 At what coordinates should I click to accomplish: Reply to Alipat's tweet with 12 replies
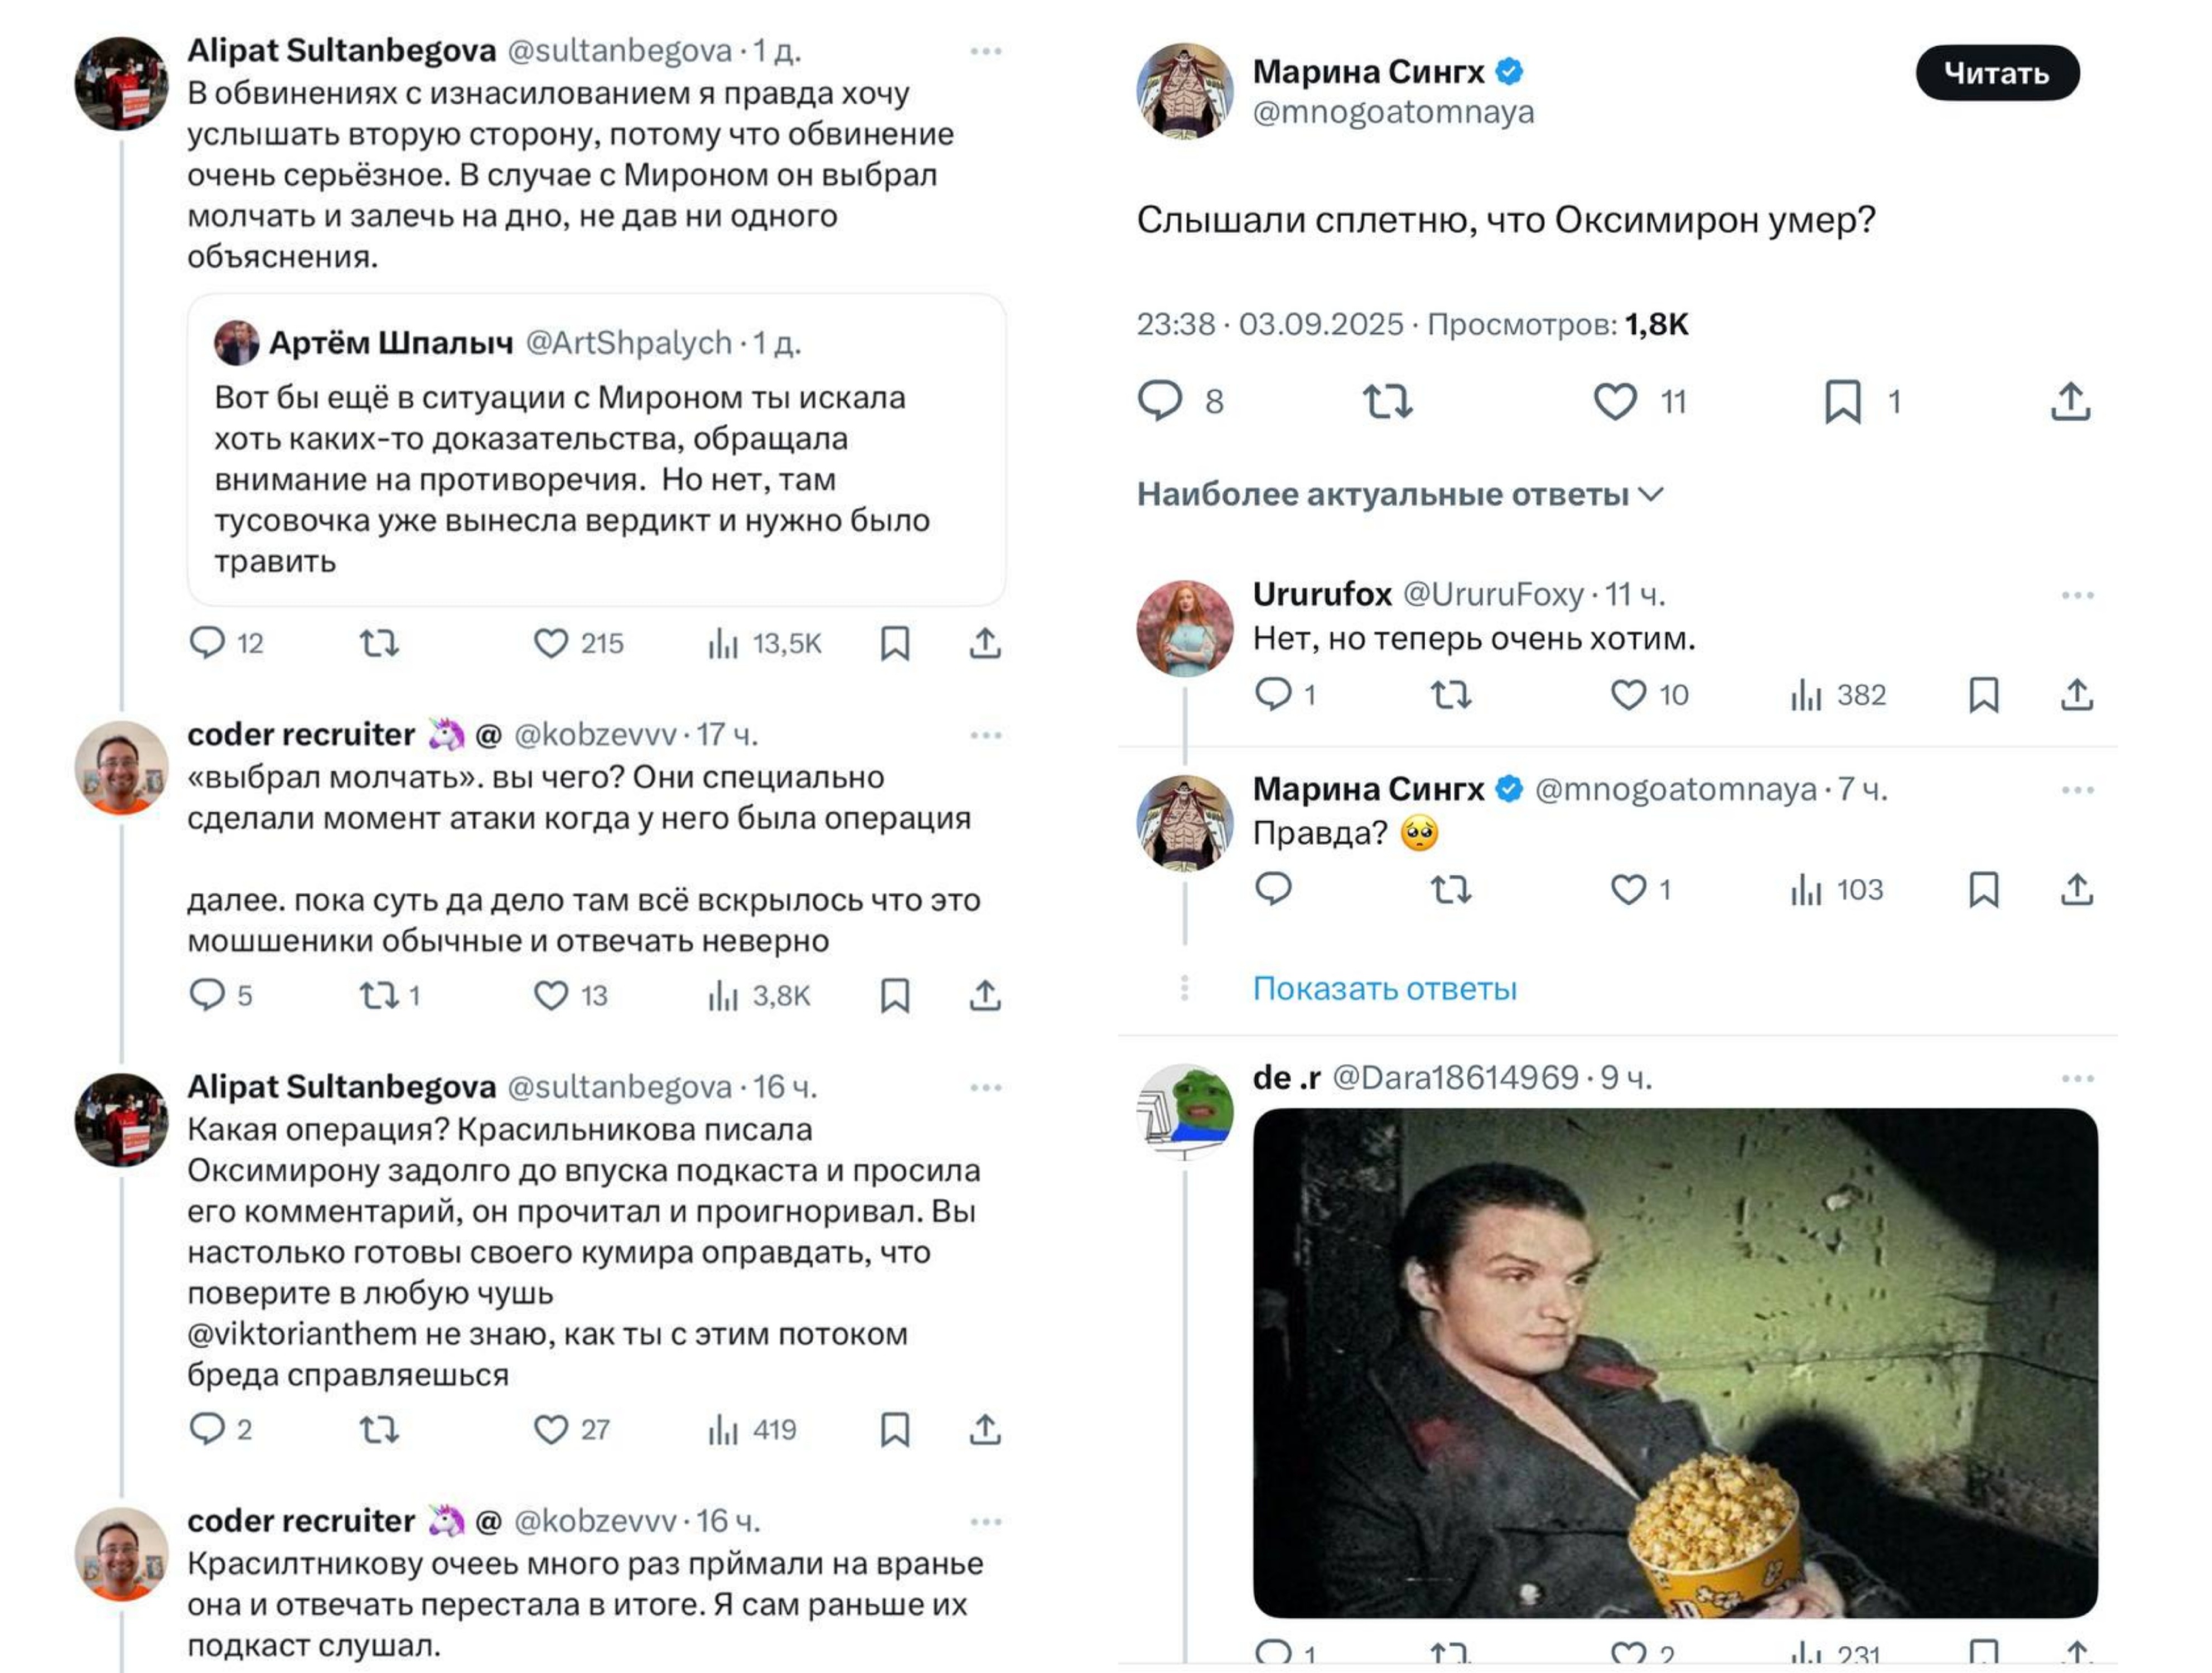tap(207, 643)
